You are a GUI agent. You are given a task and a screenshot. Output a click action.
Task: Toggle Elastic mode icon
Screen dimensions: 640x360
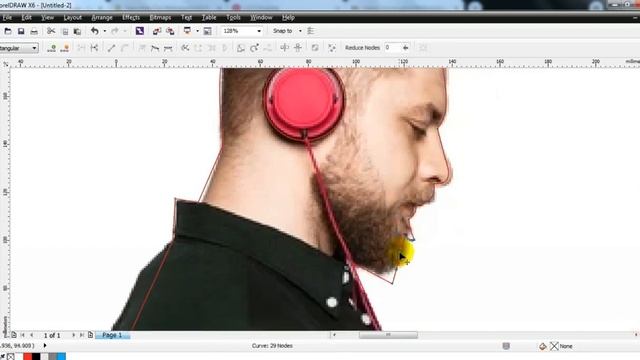pos(315,48)
